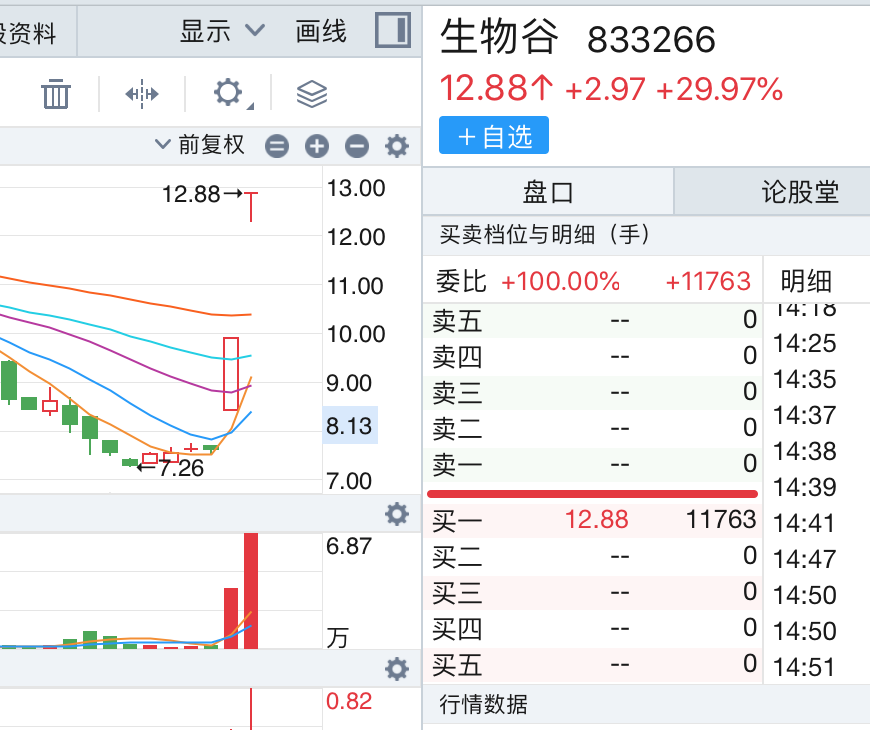Image resolution: width=870 pixels, height=730 pixels.
Task: Expand the toolbar gear settings dropdown
Action: [230, 95]
